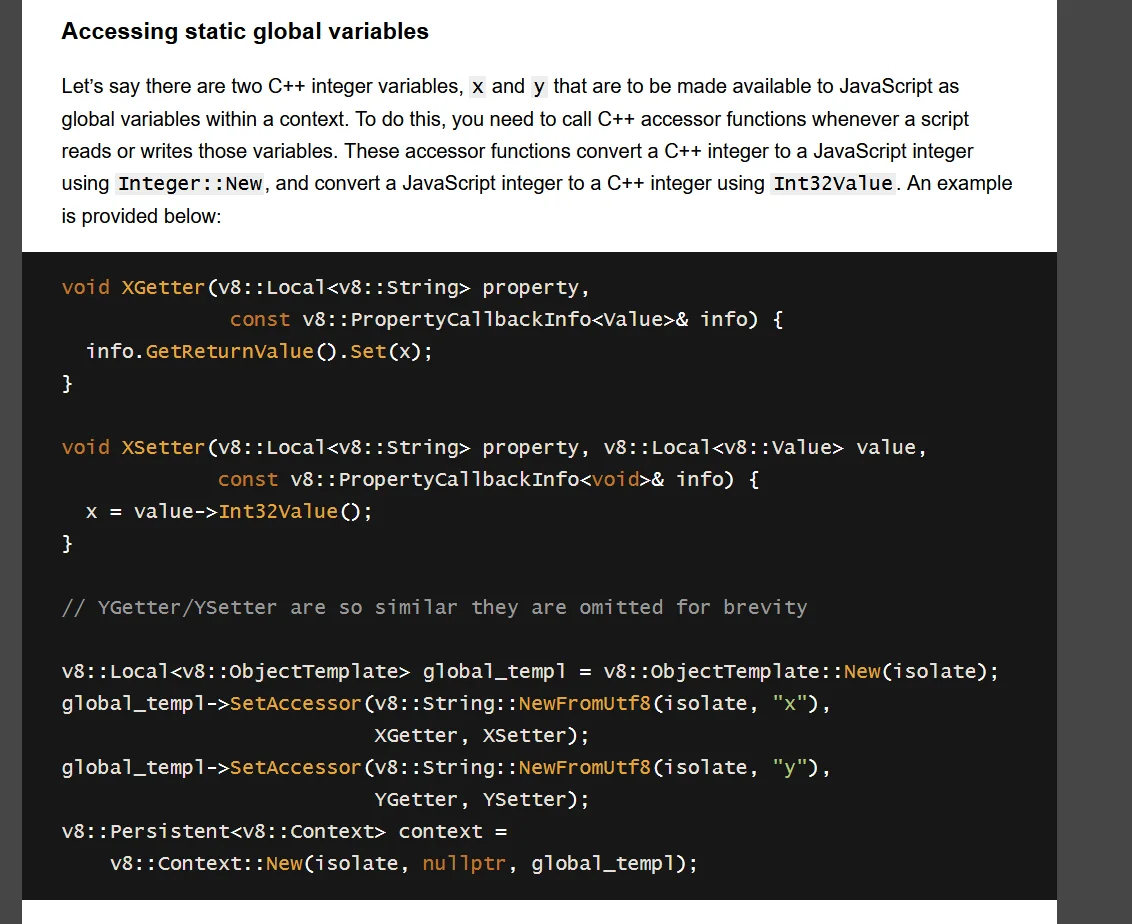Select the "Int32Value" inline code in the paragraph
This screenshot has height=924, width=1132.
click(833, 184)
